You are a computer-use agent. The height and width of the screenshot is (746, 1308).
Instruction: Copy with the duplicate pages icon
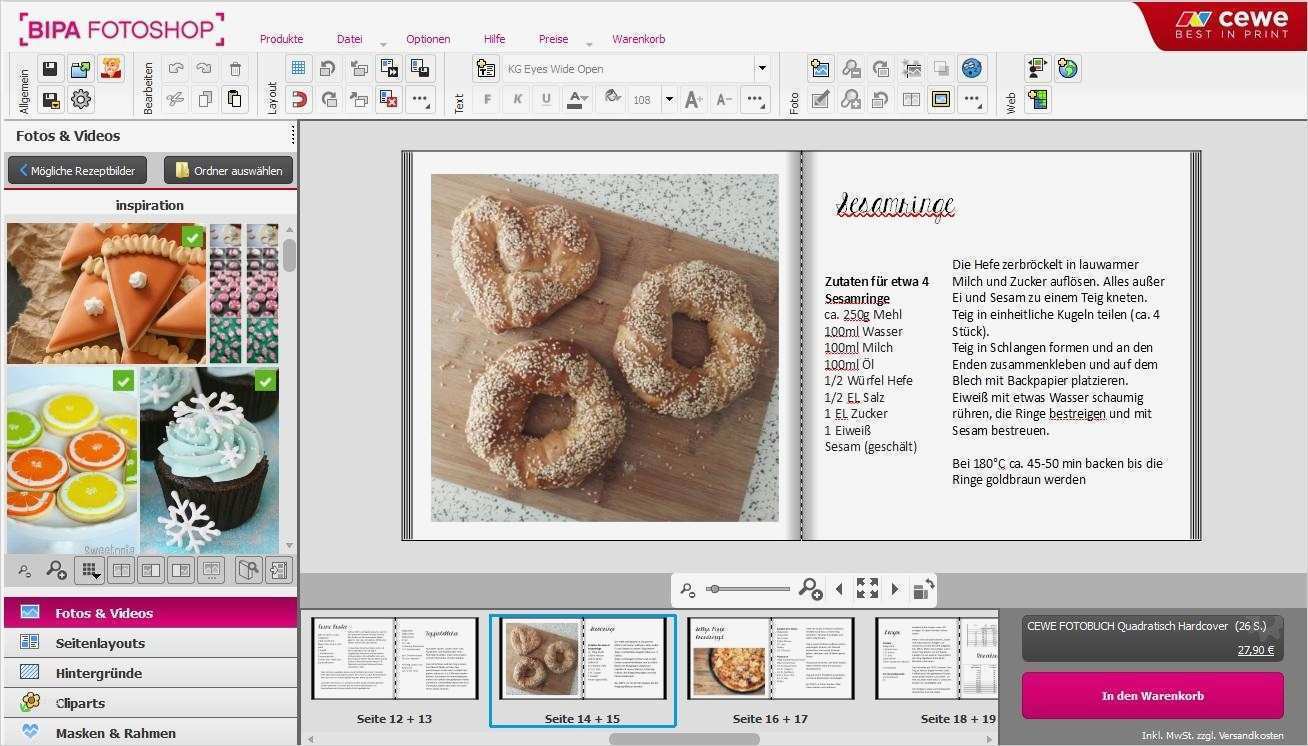pos(204,99)
